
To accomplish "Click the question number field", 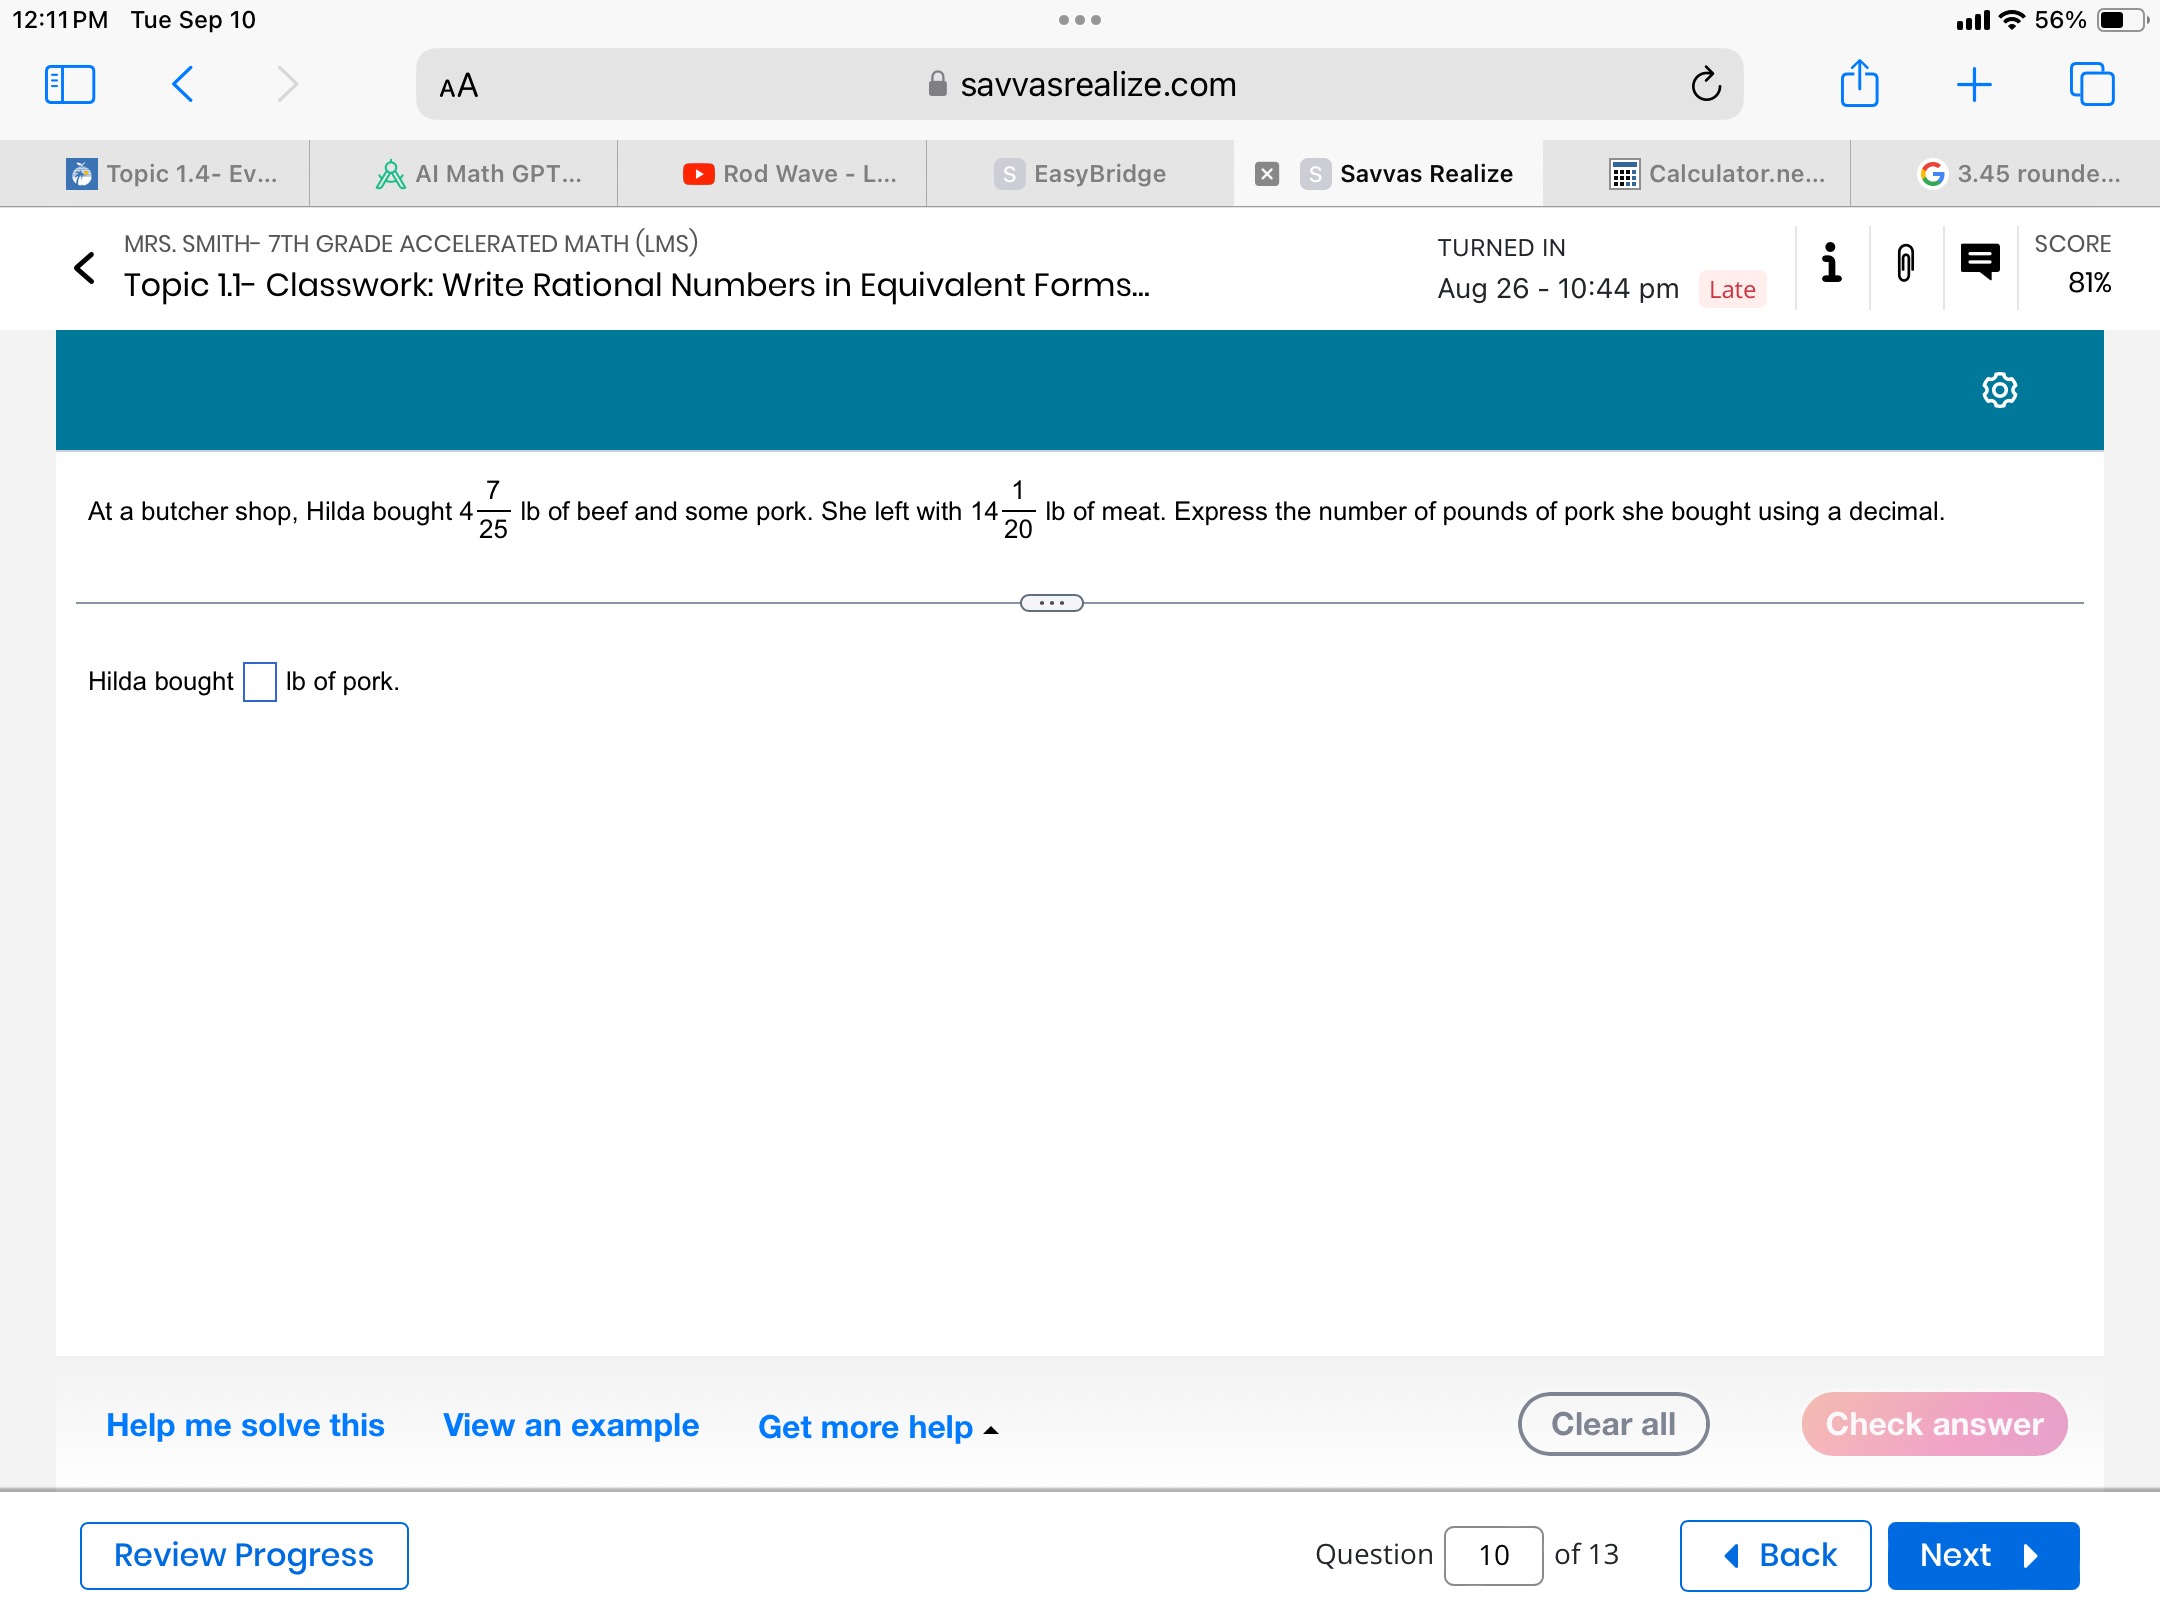I will pos(1493,1555).
